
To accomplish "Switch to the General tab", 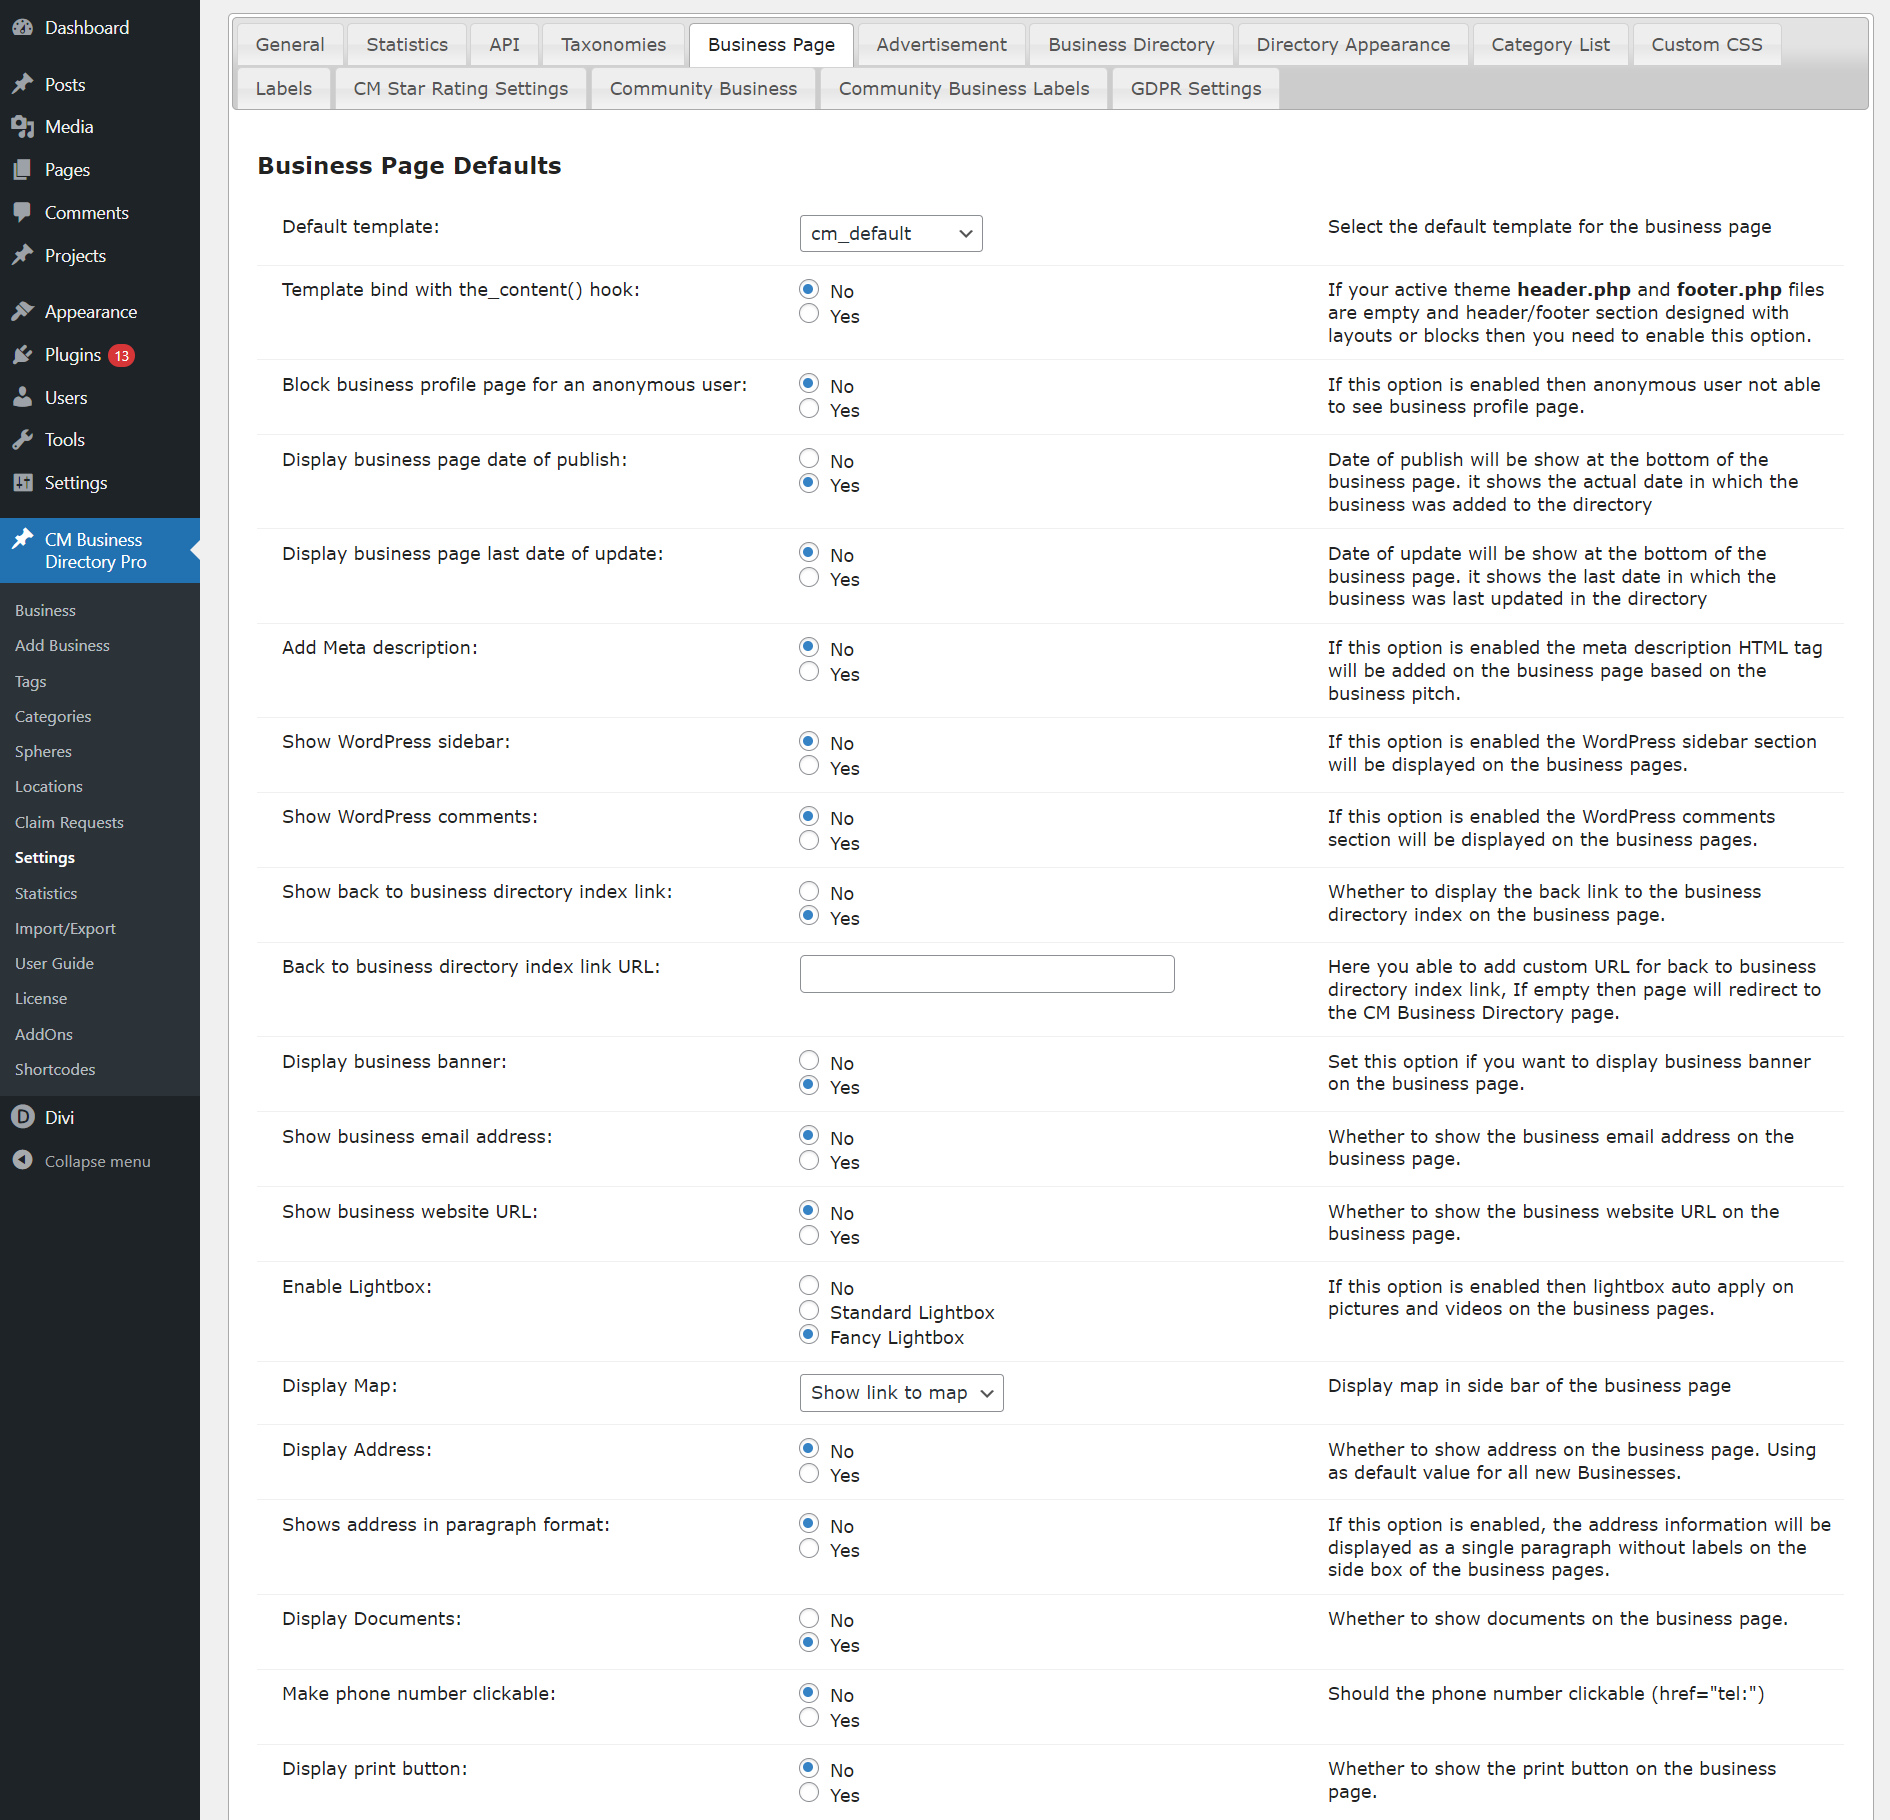I will point(290,44).
